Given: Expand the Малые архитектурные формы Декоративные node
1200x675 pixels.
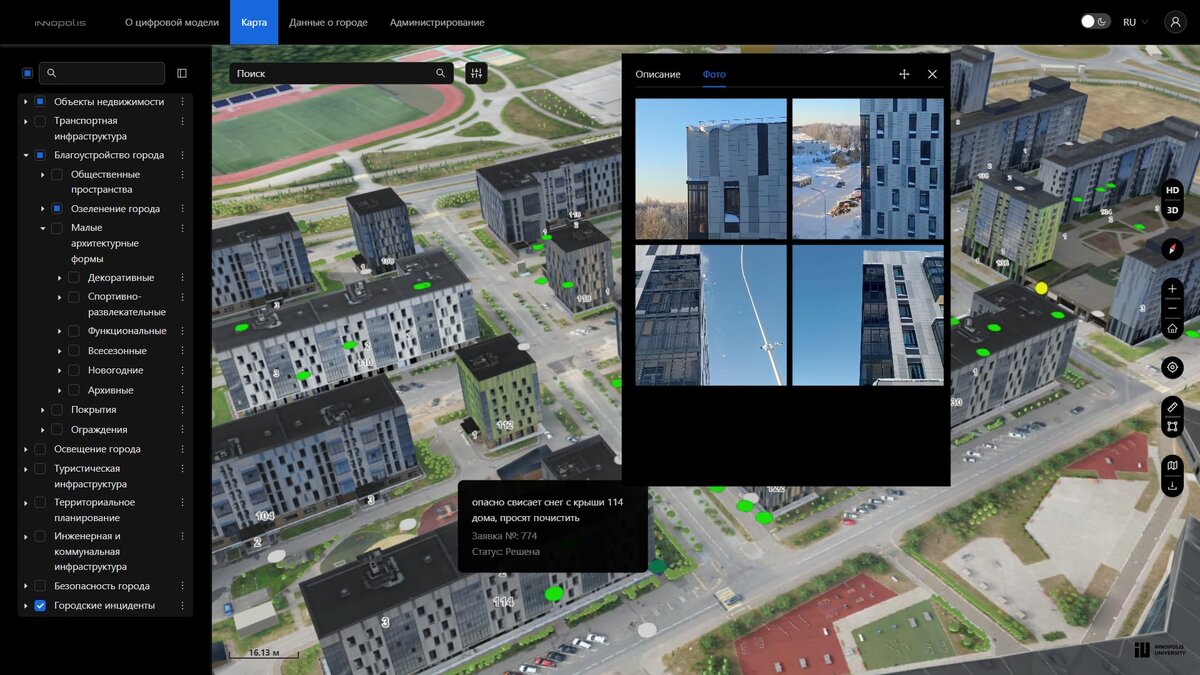Looking at the screenshot, I should point(59,277).
